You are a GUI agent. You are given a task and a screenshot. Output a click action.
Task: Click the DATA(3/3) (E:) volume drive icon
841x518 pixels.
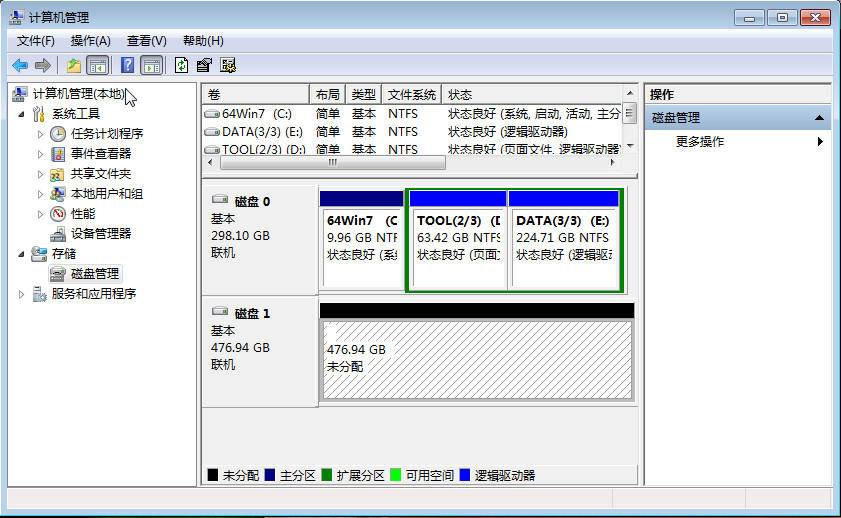(x=212, y=132)
